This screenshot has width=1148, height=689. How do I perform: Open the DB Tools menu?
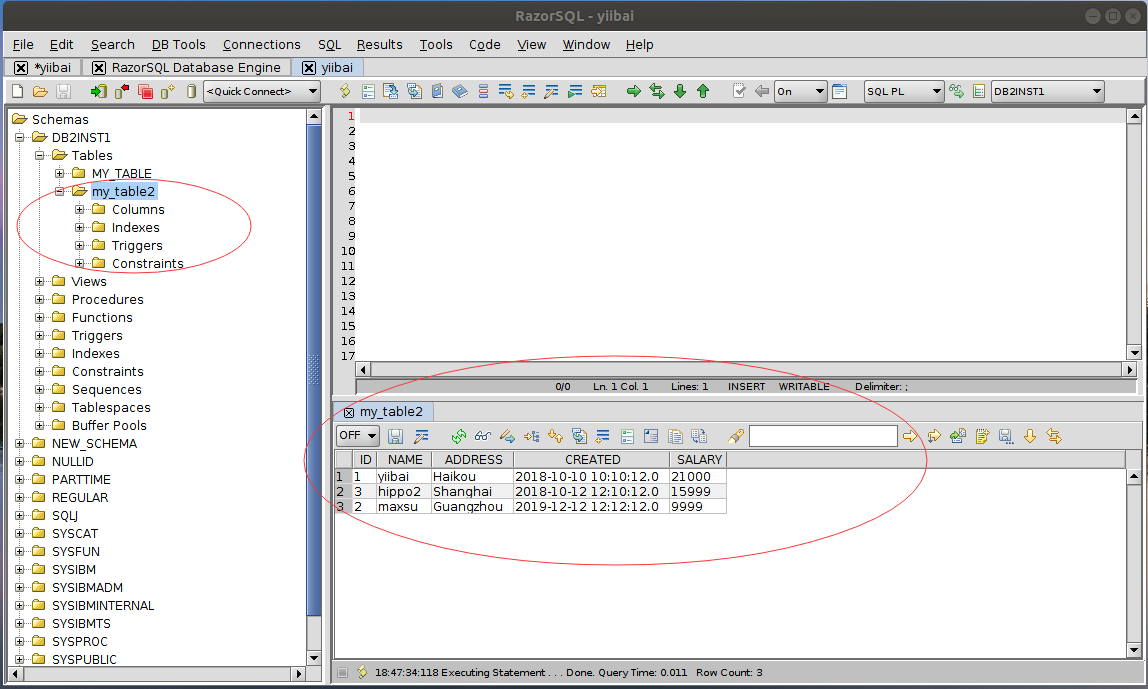click(x=178, y=44)
